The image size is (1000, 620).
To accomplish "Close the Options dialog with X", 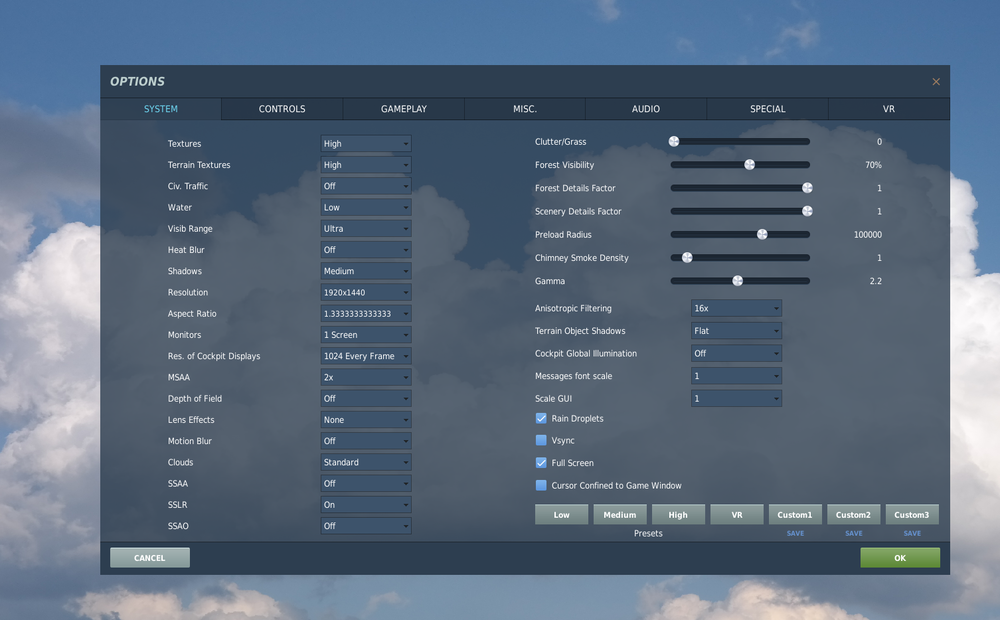I will tap(936, 82).
